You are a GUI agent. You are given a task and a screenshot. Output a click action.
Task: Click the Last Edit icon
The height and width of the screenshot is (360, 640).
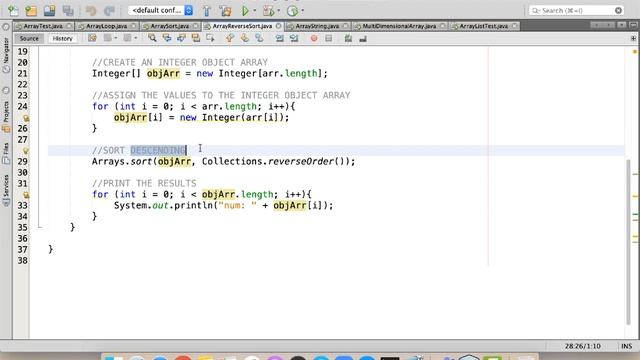coord(92,38)
